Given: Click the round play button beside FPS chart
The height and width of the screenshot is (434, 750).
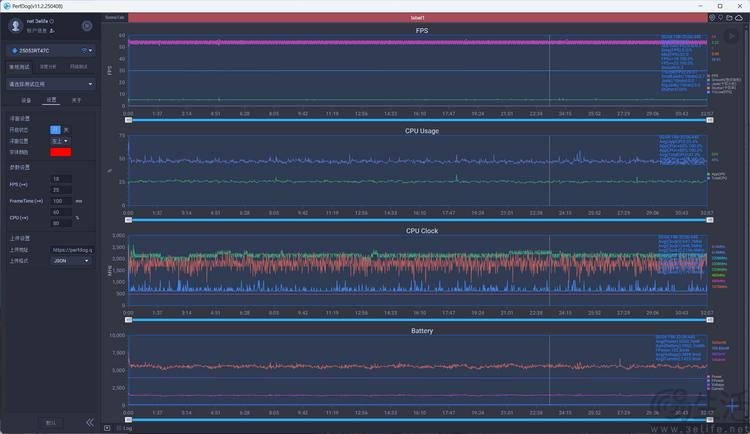Looking at the screenshot, I should [x=731, y=36].
